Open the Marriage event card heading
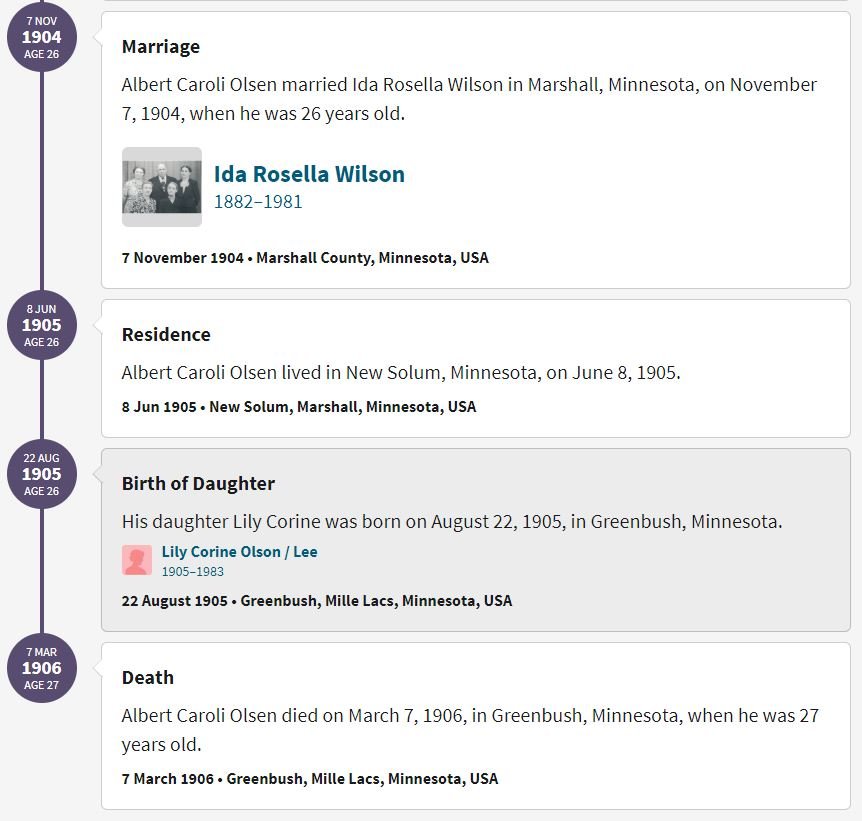862x821 pixels. [x=161, y=47]
